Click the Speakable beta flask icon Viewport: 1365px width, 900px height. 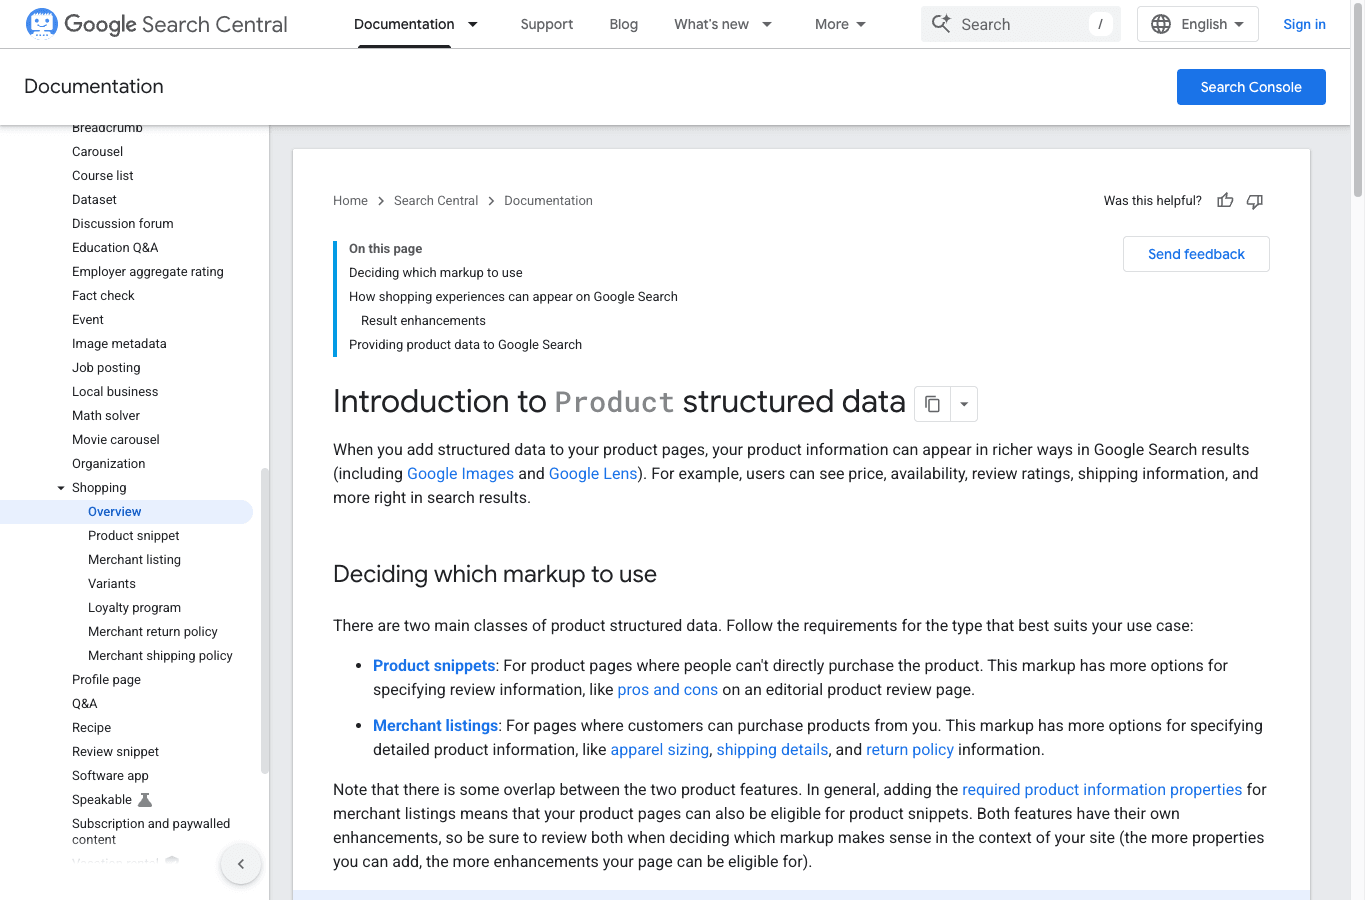[145, 800]
